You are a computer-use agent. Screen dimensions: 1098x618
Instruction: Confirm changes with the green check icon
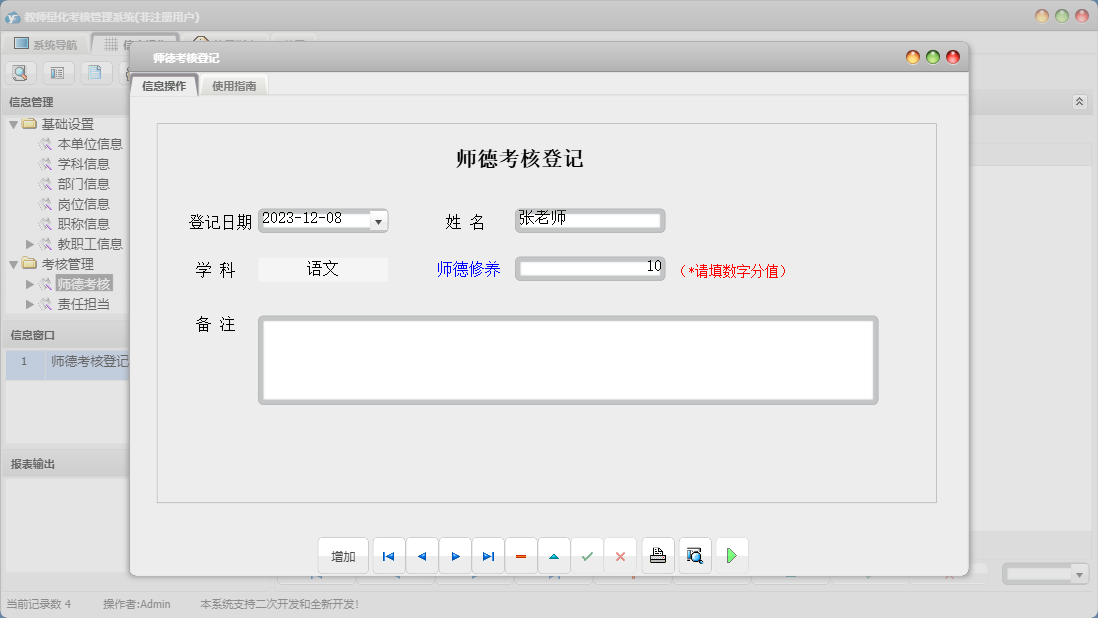(x=587, y=555)
